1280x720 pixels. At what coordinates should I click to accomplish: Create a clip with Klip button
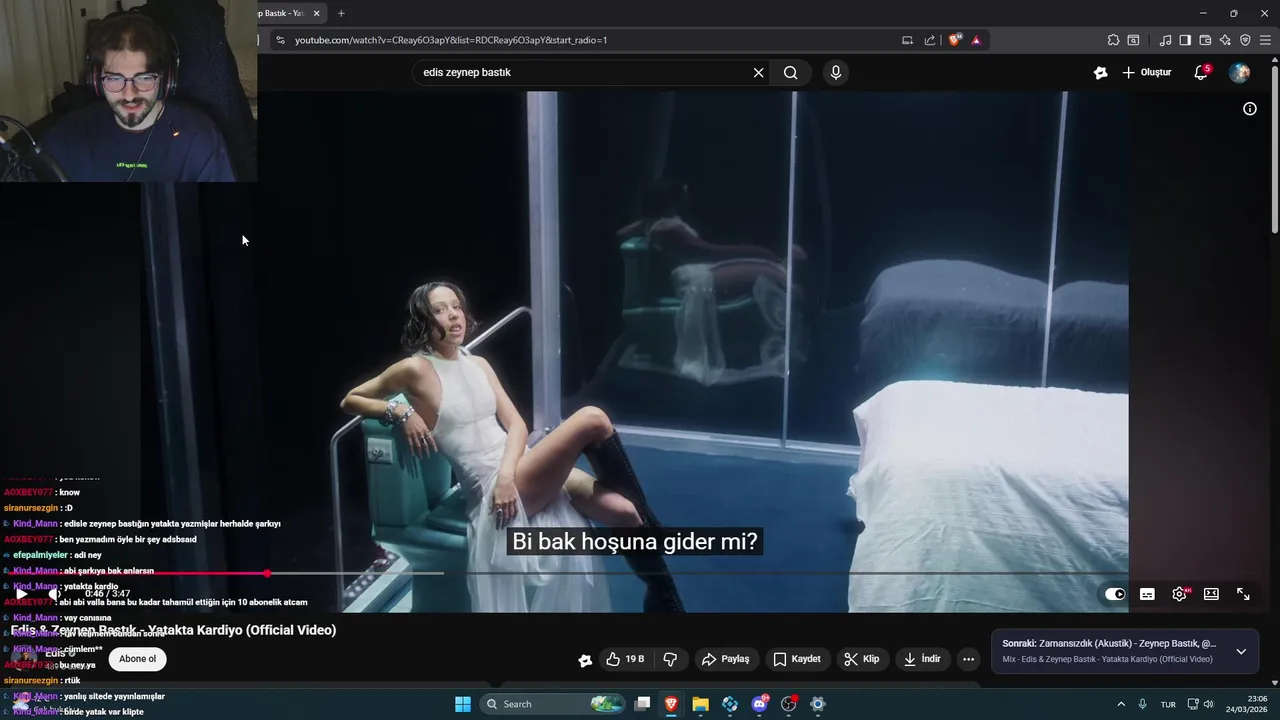pyautogui.click(x=861, y=659)
